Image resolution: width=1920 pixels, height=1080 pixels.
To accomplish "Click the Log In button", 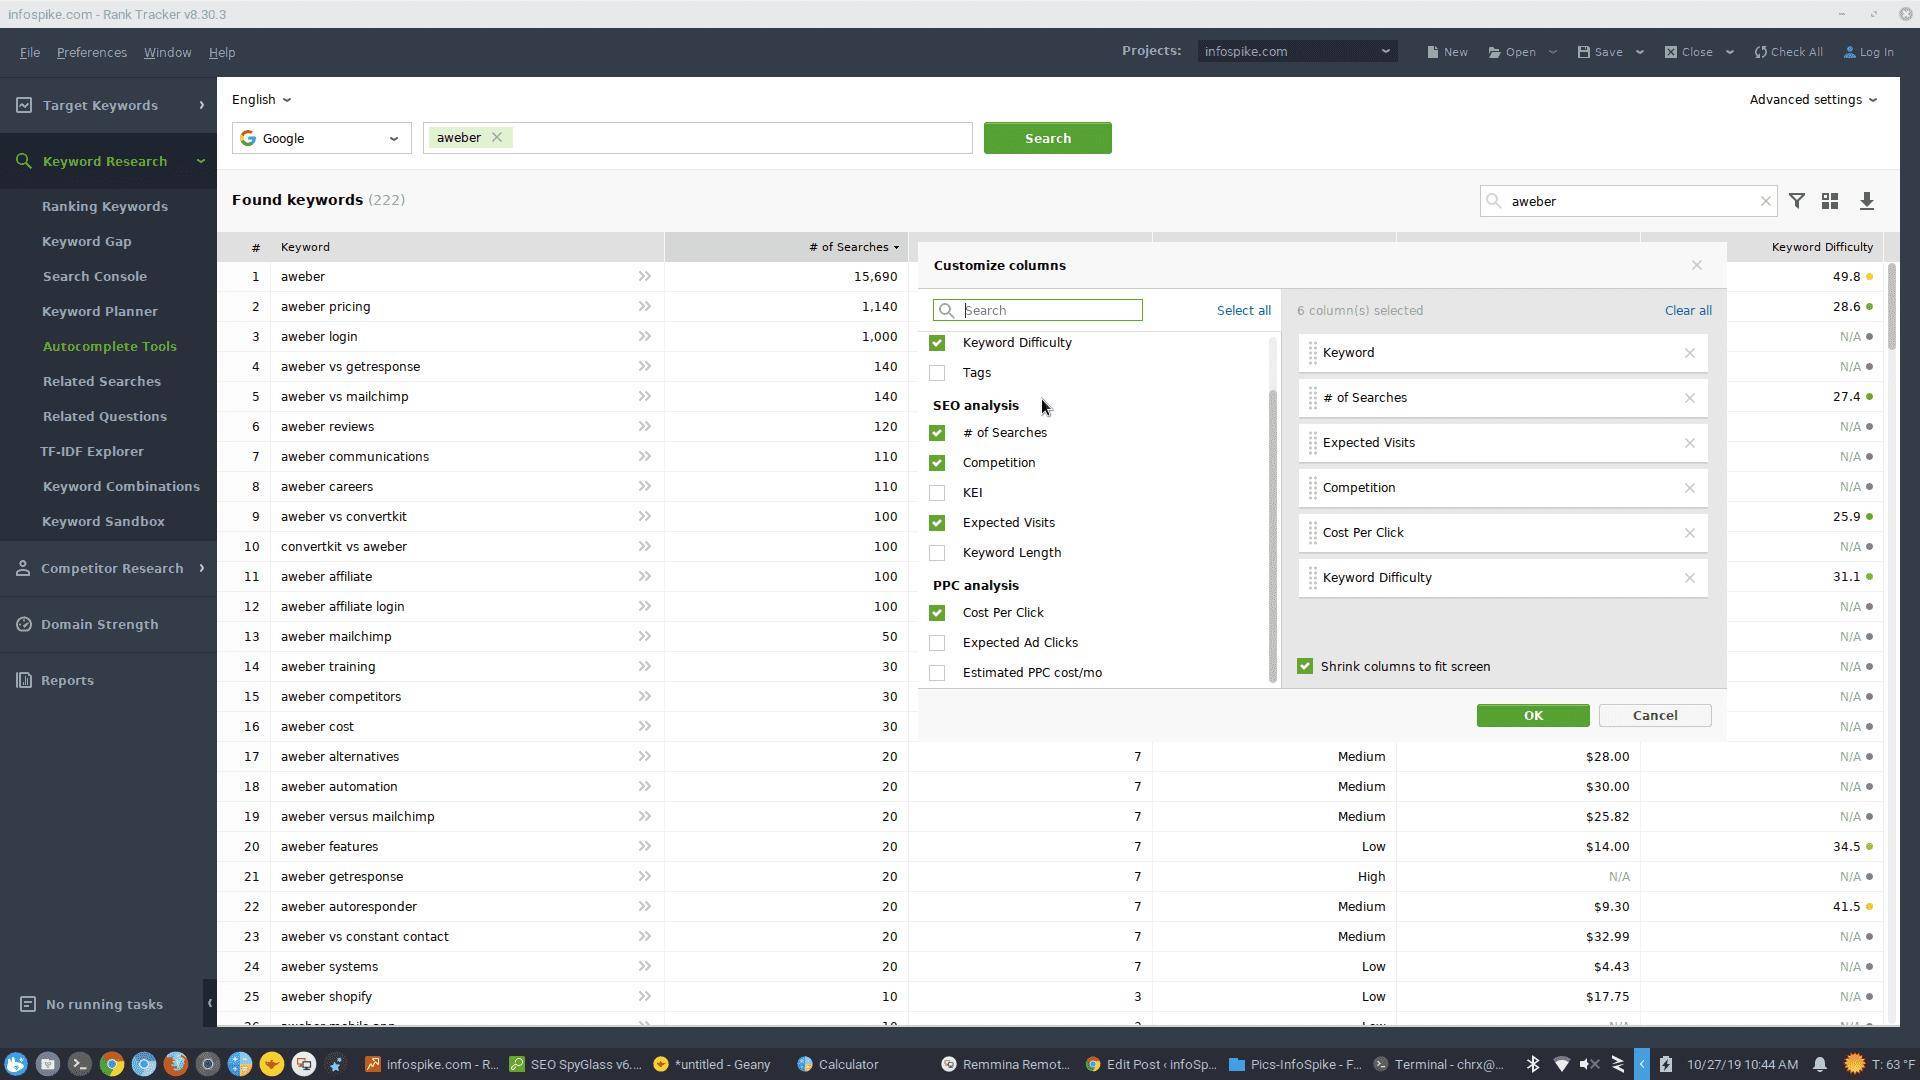I will [x=1868, y=52].
